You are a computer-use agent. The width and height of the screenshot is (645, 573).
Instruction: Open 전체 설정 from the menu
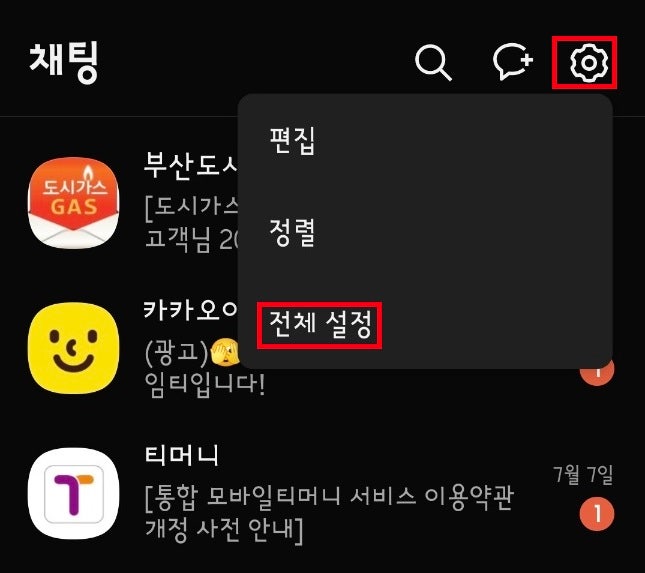tap(320, 325)
